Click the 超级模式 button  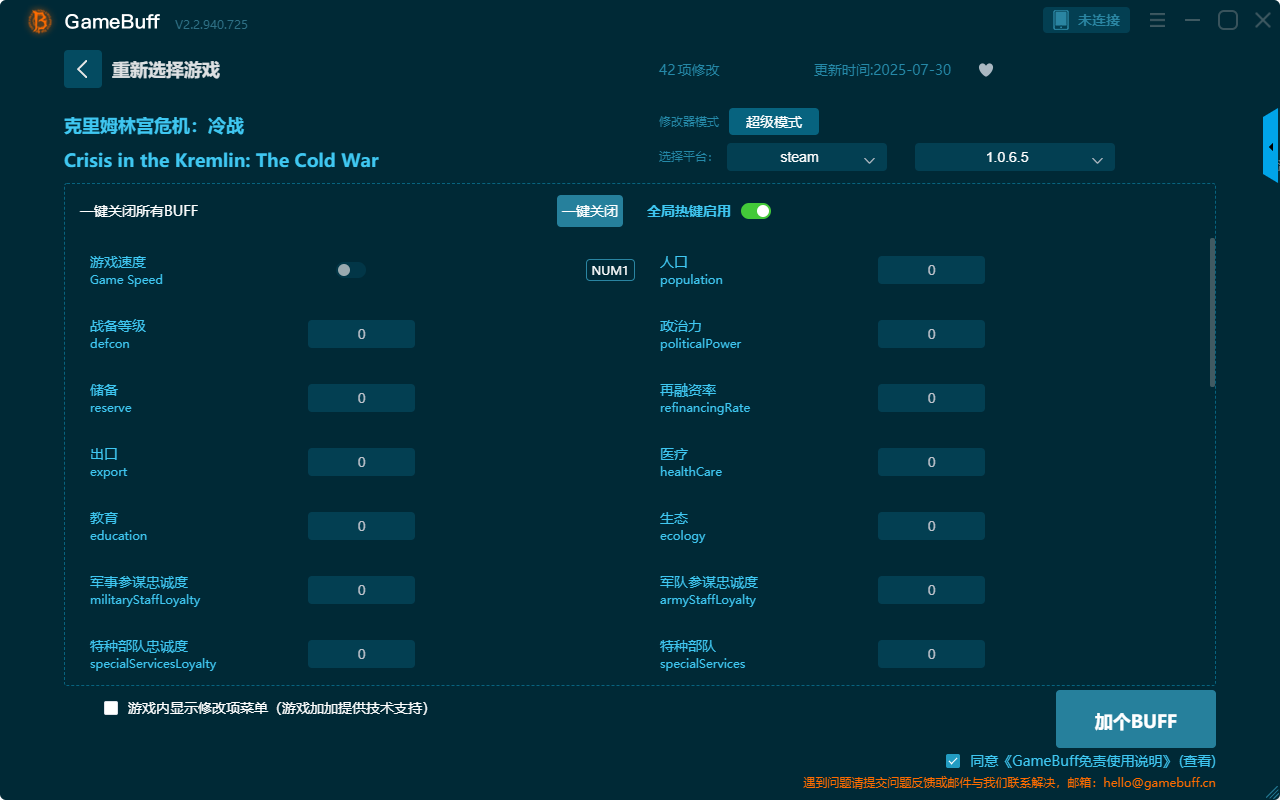point(774,122)
